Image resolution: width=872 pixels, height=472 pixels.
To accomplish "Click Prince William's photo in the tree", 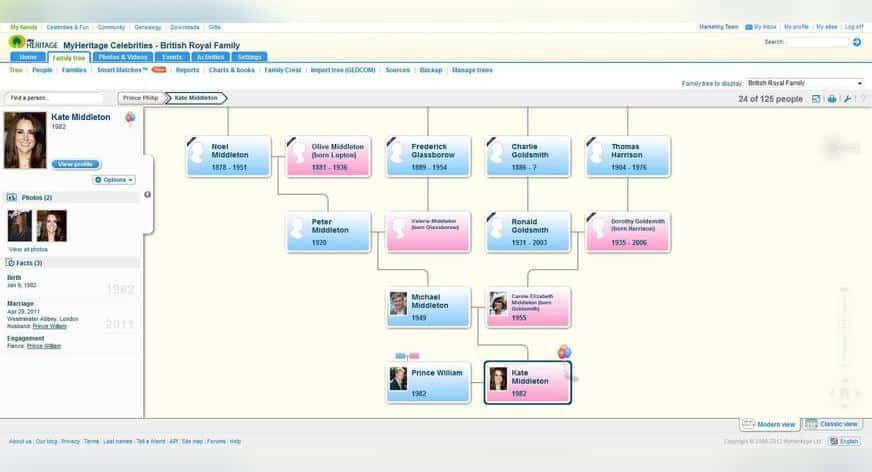I will coord(398,379).
